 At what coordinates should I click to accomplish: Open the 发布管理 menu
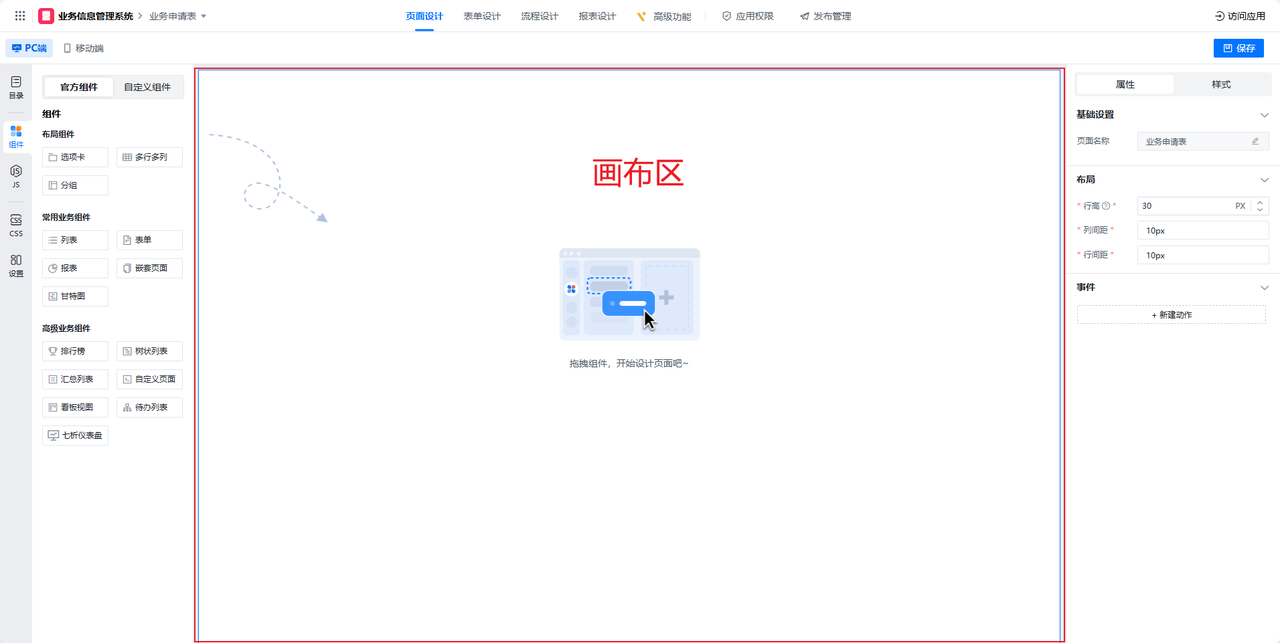825,16
